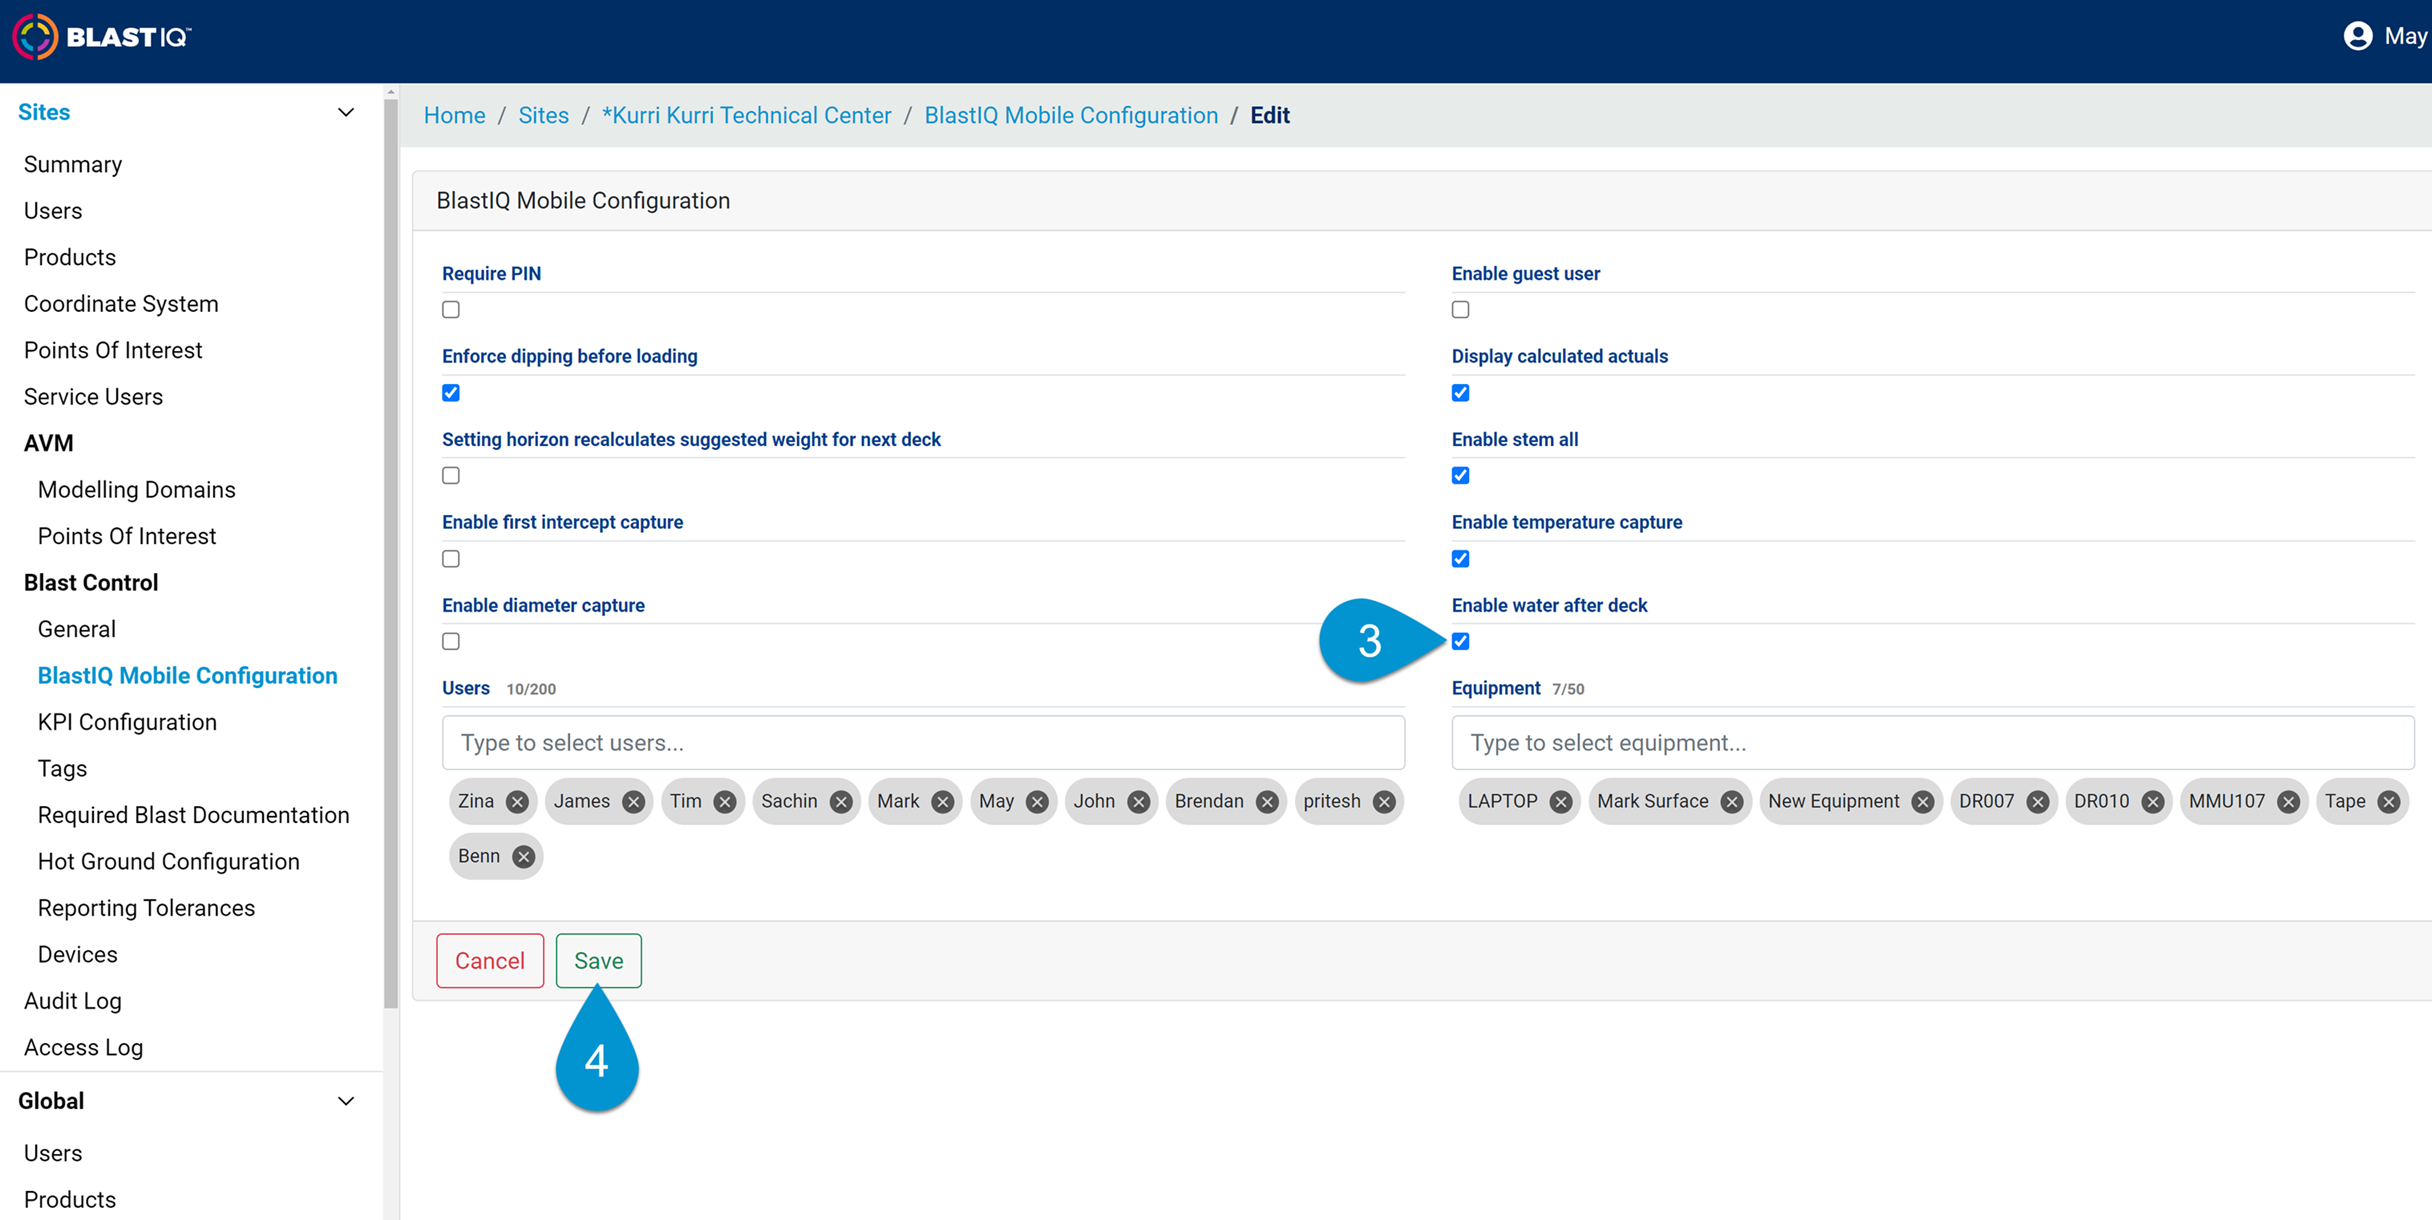Open Devices under Blast Control

pos(78,955)
